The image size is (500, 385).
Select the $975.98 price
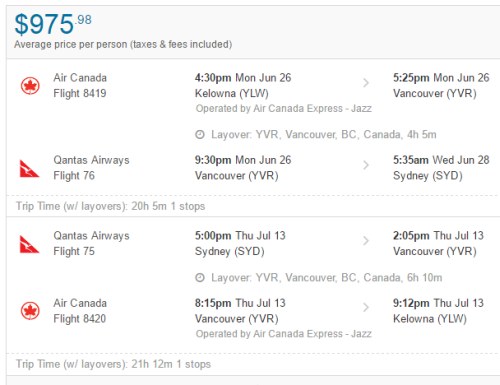pos(53,24)
